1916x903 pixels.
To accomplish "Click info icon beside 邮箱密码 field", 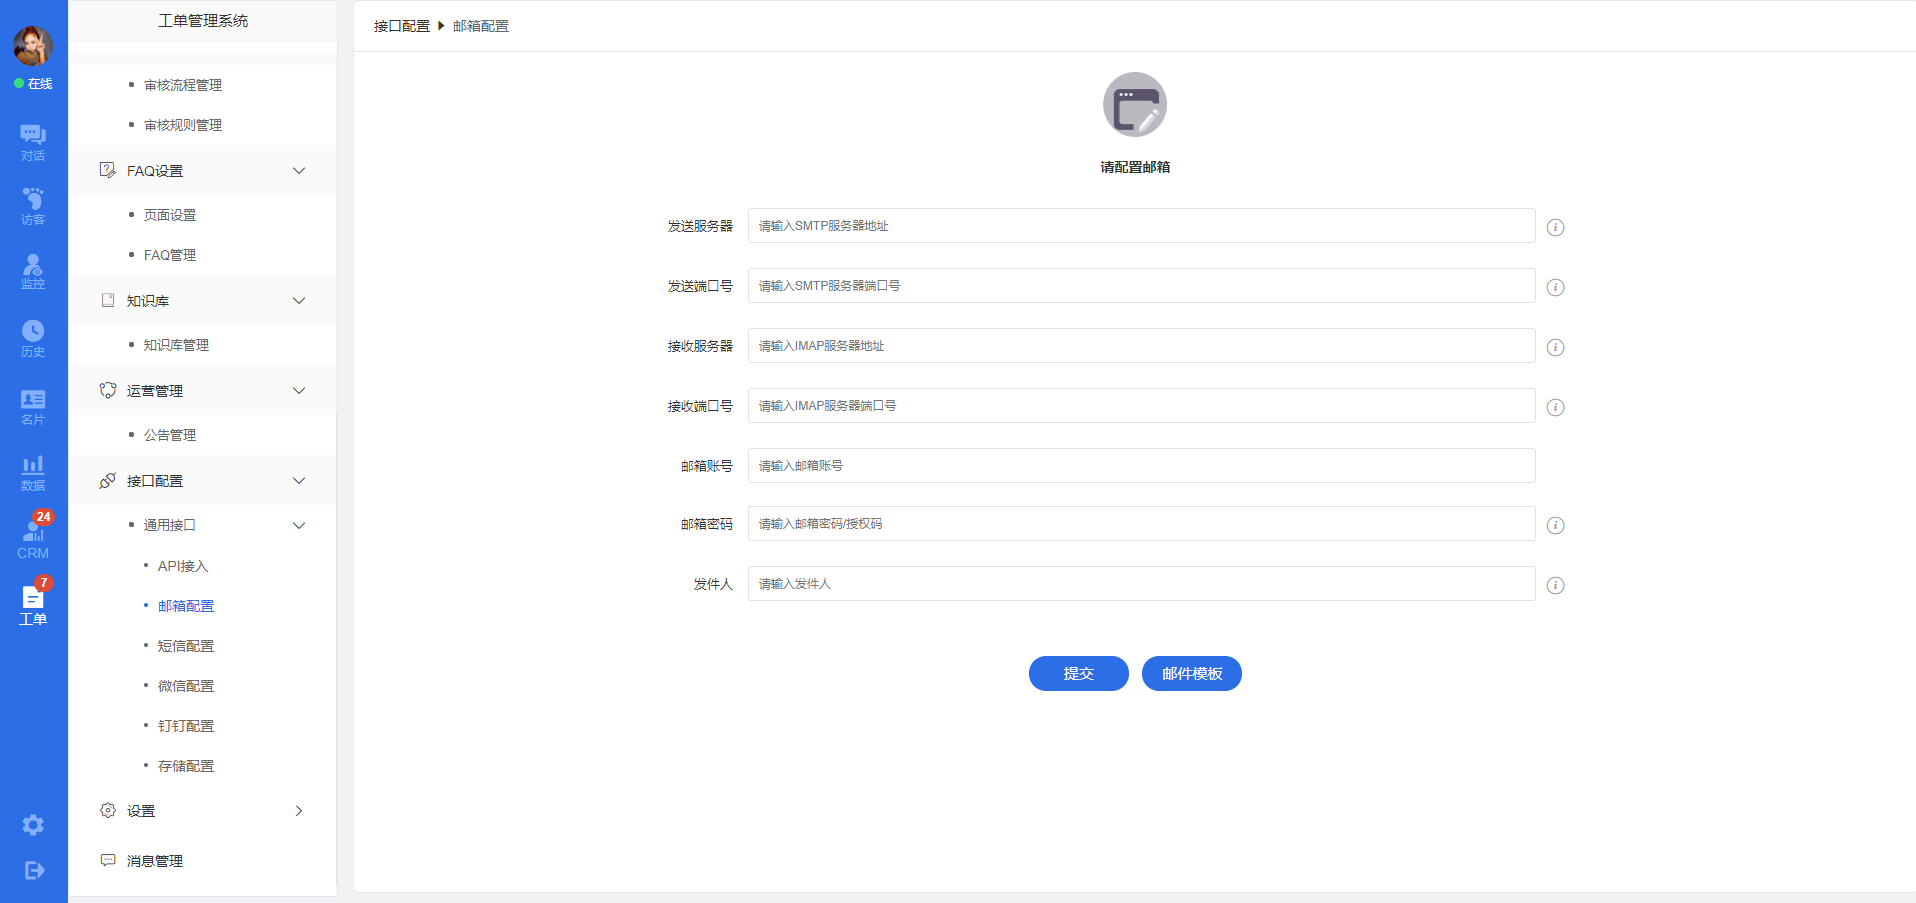I will 1555,525.
